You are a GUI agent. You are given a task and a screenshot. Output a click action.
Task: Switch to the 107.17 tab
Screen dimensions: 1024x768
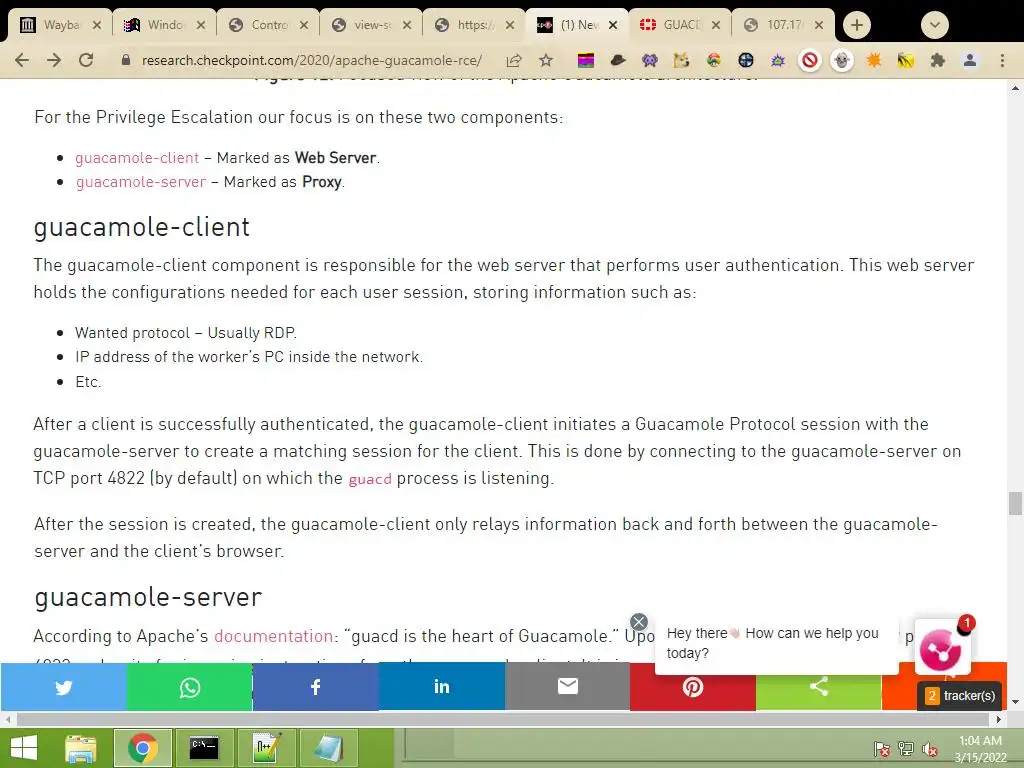784,25
